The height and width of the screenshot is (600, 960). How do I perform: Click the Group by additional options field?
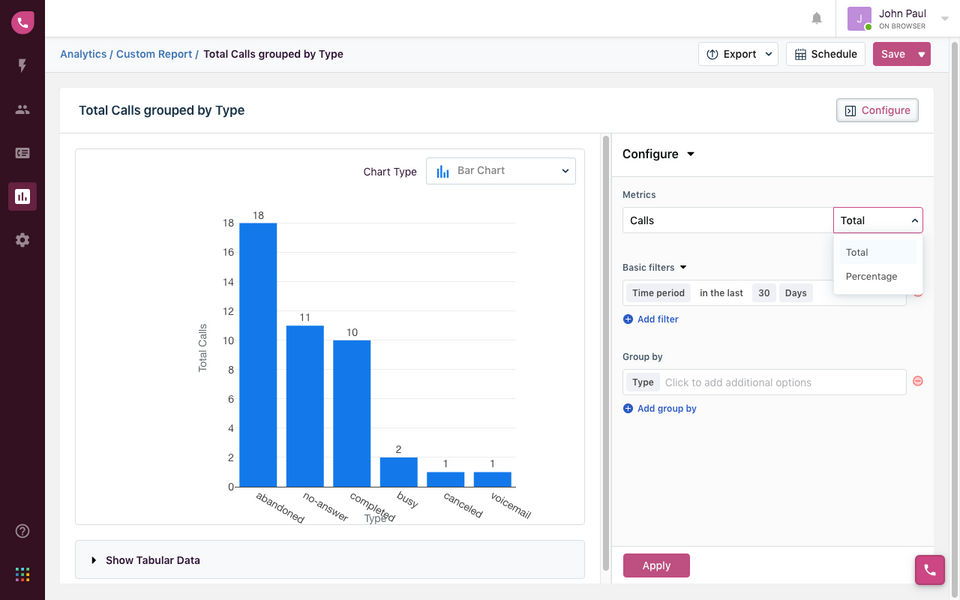point(780,382)
